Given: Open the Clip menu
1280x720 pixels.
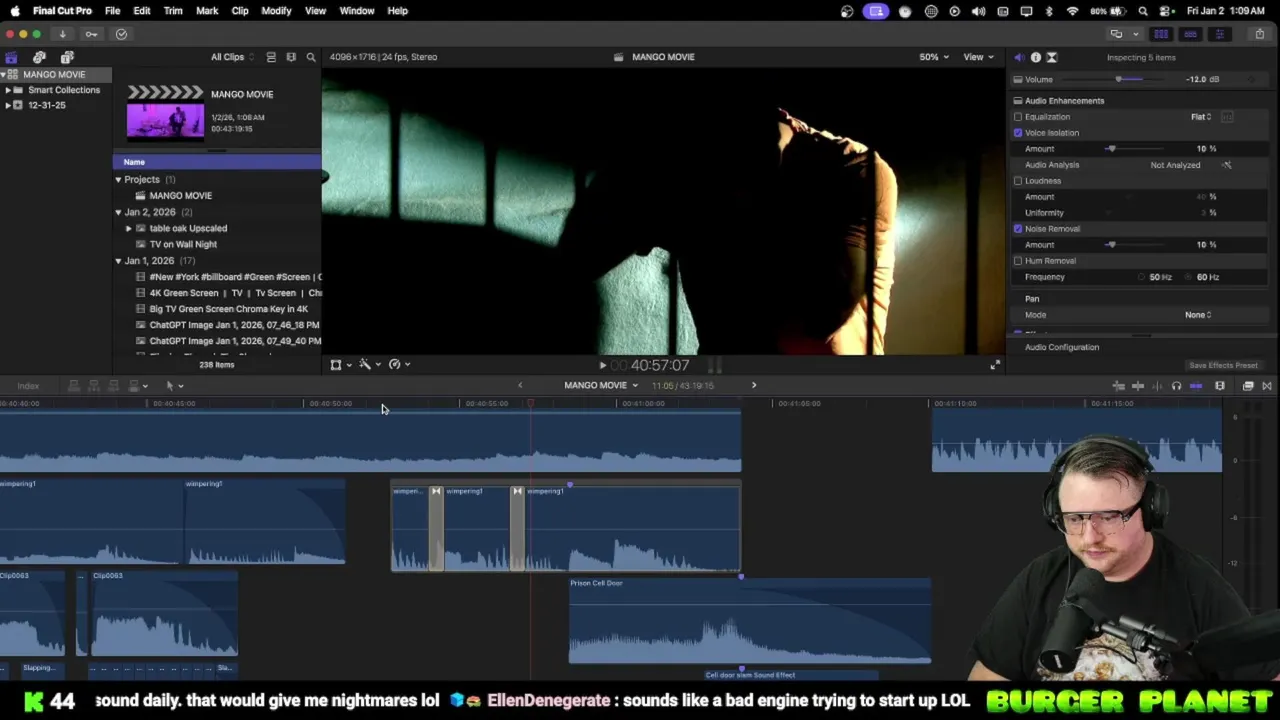Looking at the screenshot, I should 240,11.
